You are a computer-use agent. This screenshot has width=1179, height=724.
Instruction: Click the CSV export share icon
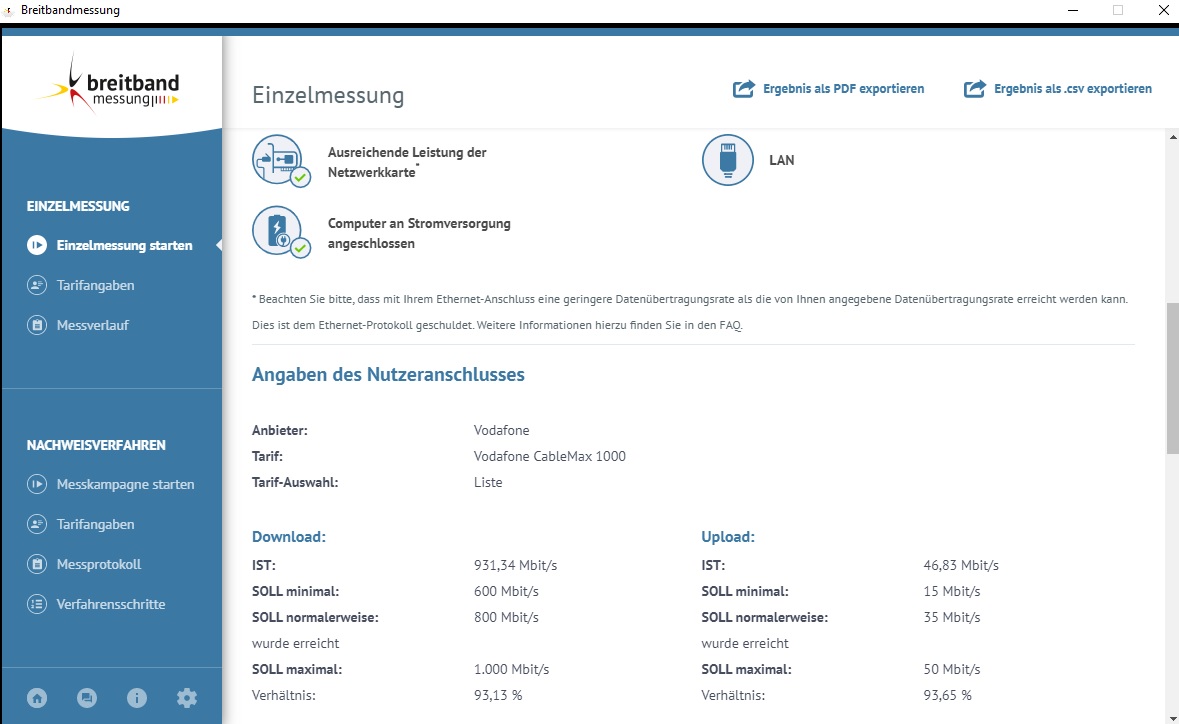(974, 88)
